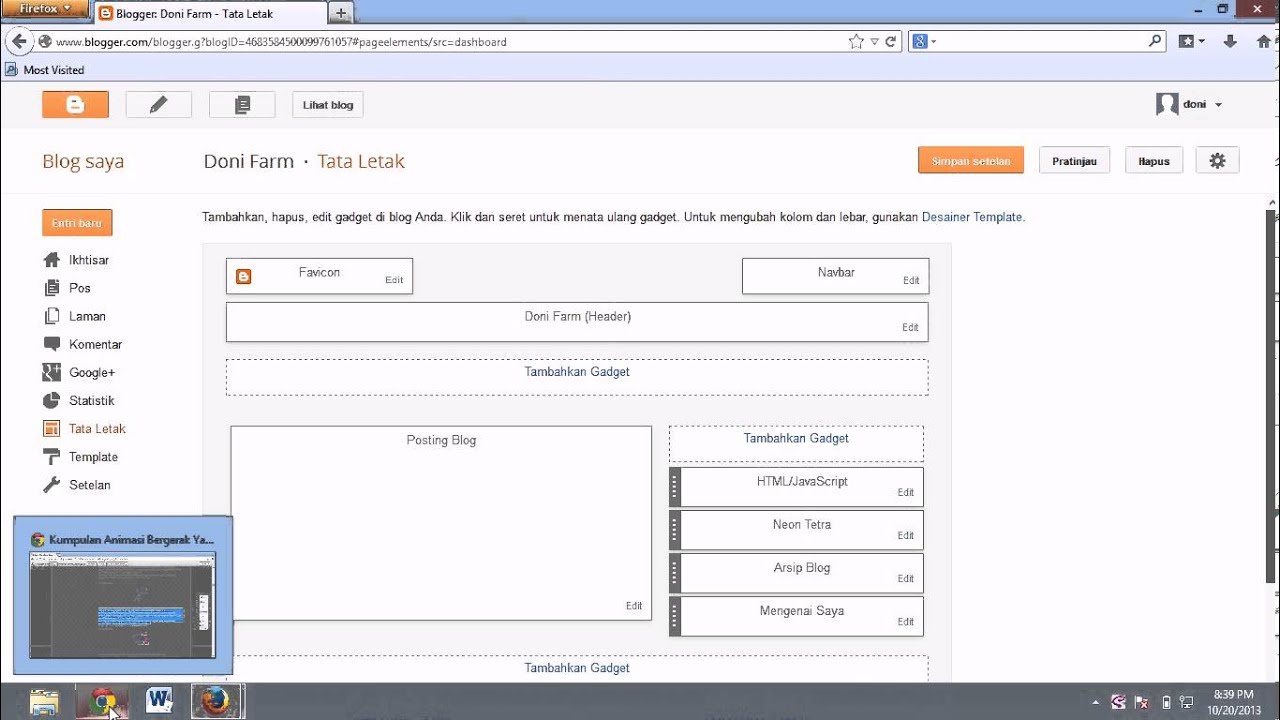
Task: Select the Blogger Doni Farm tab
Action: [x=211, y=14]
